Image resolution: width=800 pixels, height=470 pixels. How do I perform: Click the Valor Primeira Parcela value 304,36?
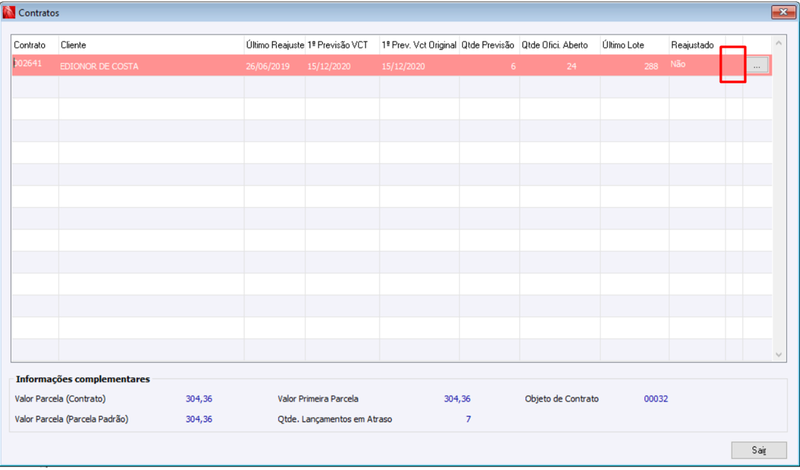[457, 399]
